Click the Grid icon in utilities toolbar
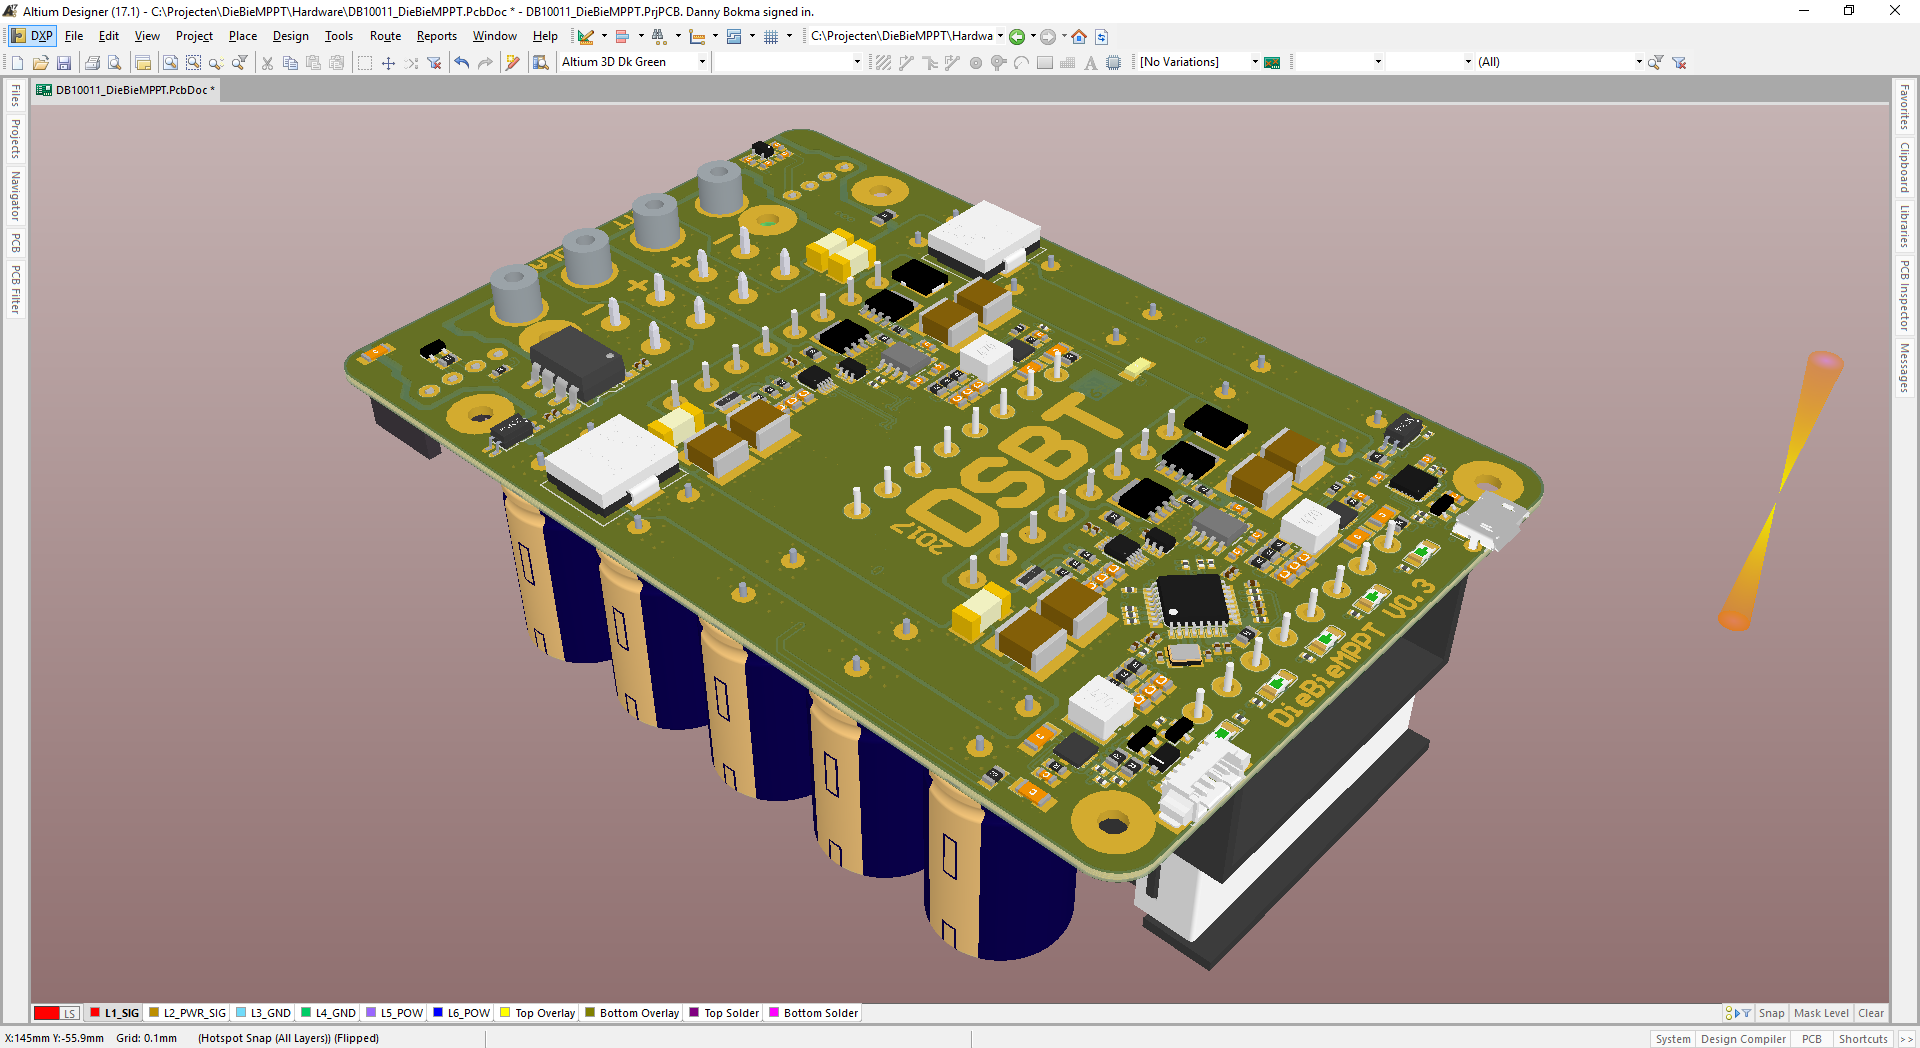 (x=771, y=37)
